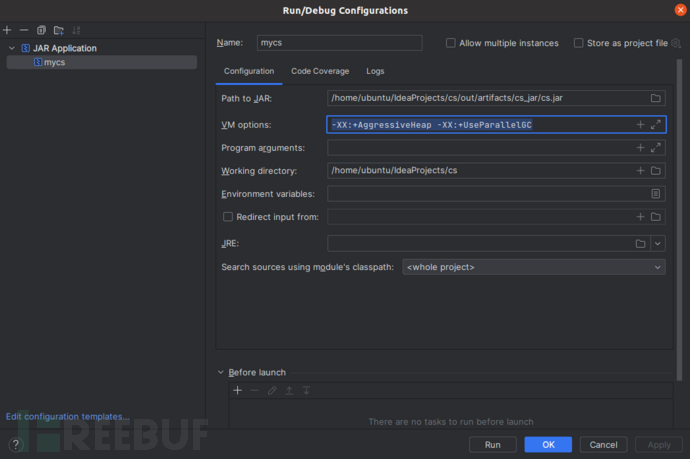690x459 pixels.
Task: Switch to the Code Coverage tab
Action: click(320, 71)
